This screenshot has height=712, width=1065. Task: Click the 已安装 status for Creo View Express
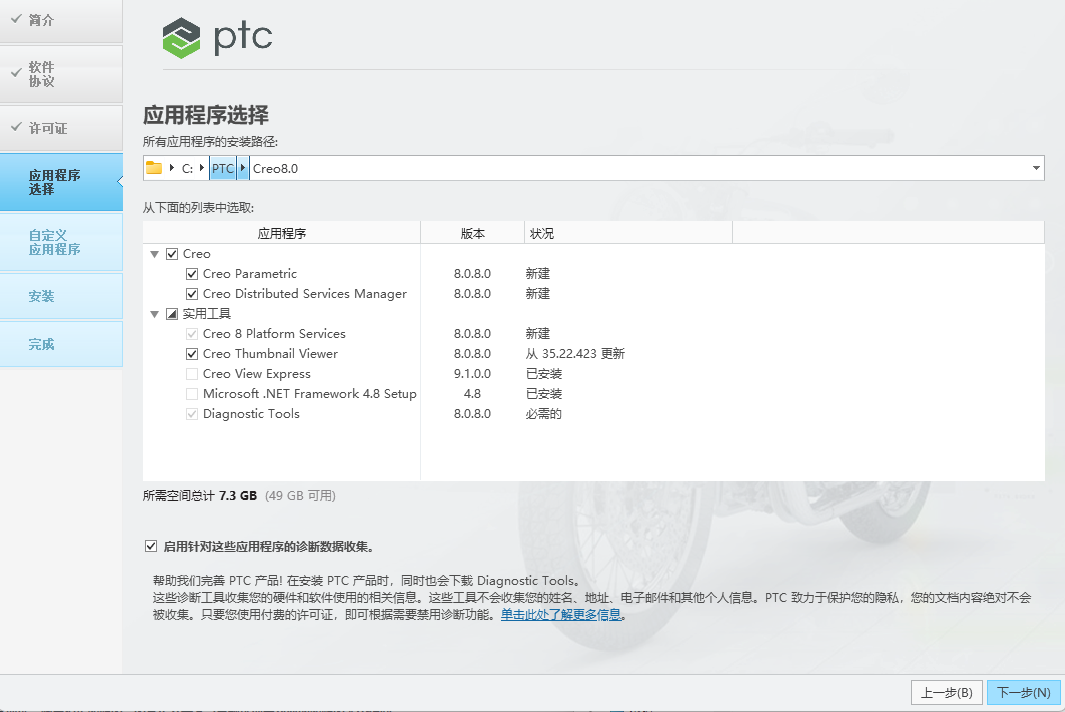coord(543,374)
